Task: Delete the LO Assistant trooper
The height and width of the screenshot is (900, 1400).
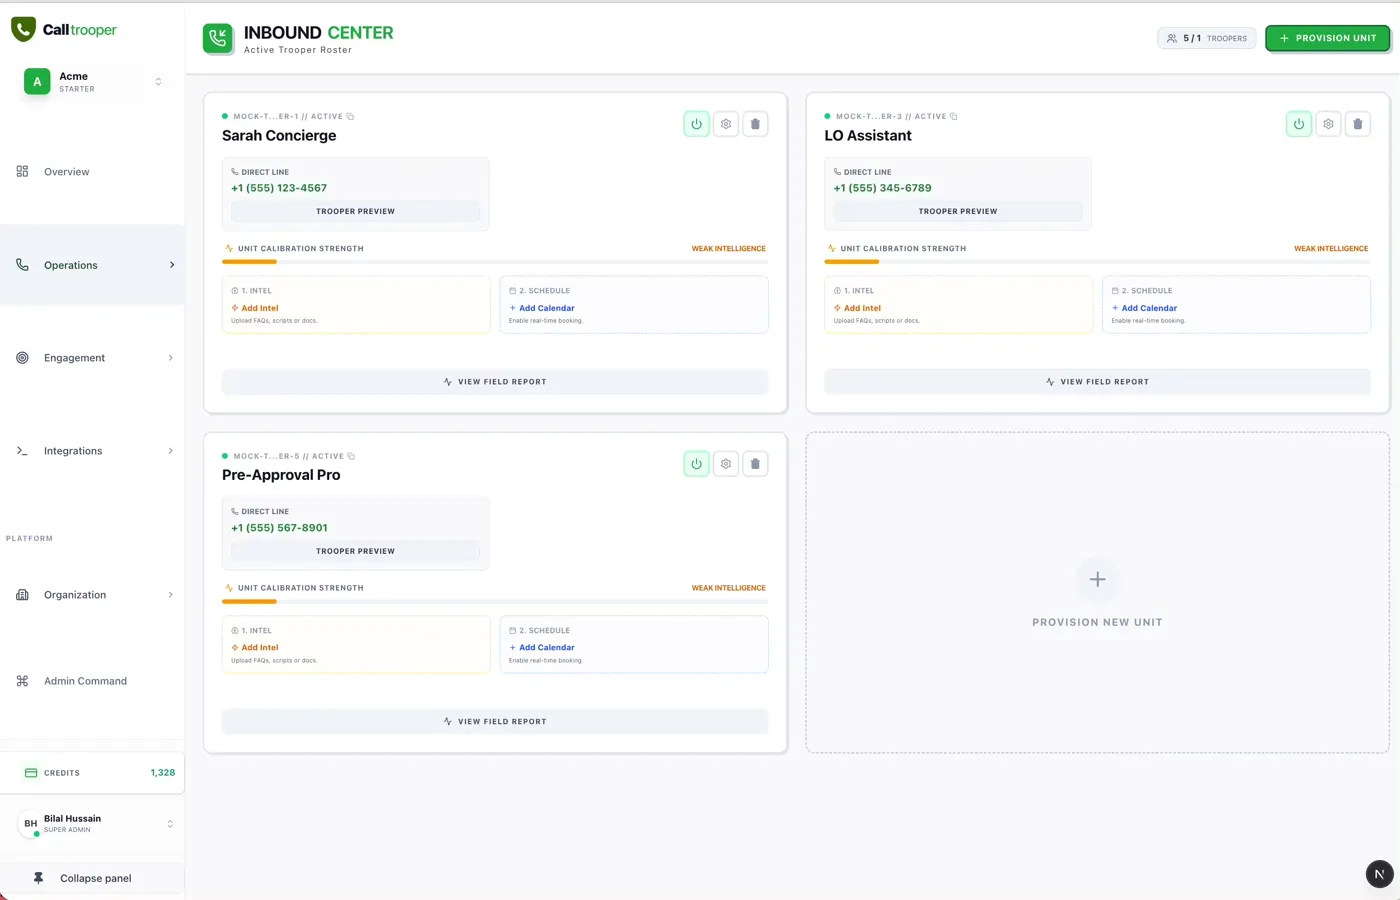Action: pyautogui.click(x=1357, y=124)
